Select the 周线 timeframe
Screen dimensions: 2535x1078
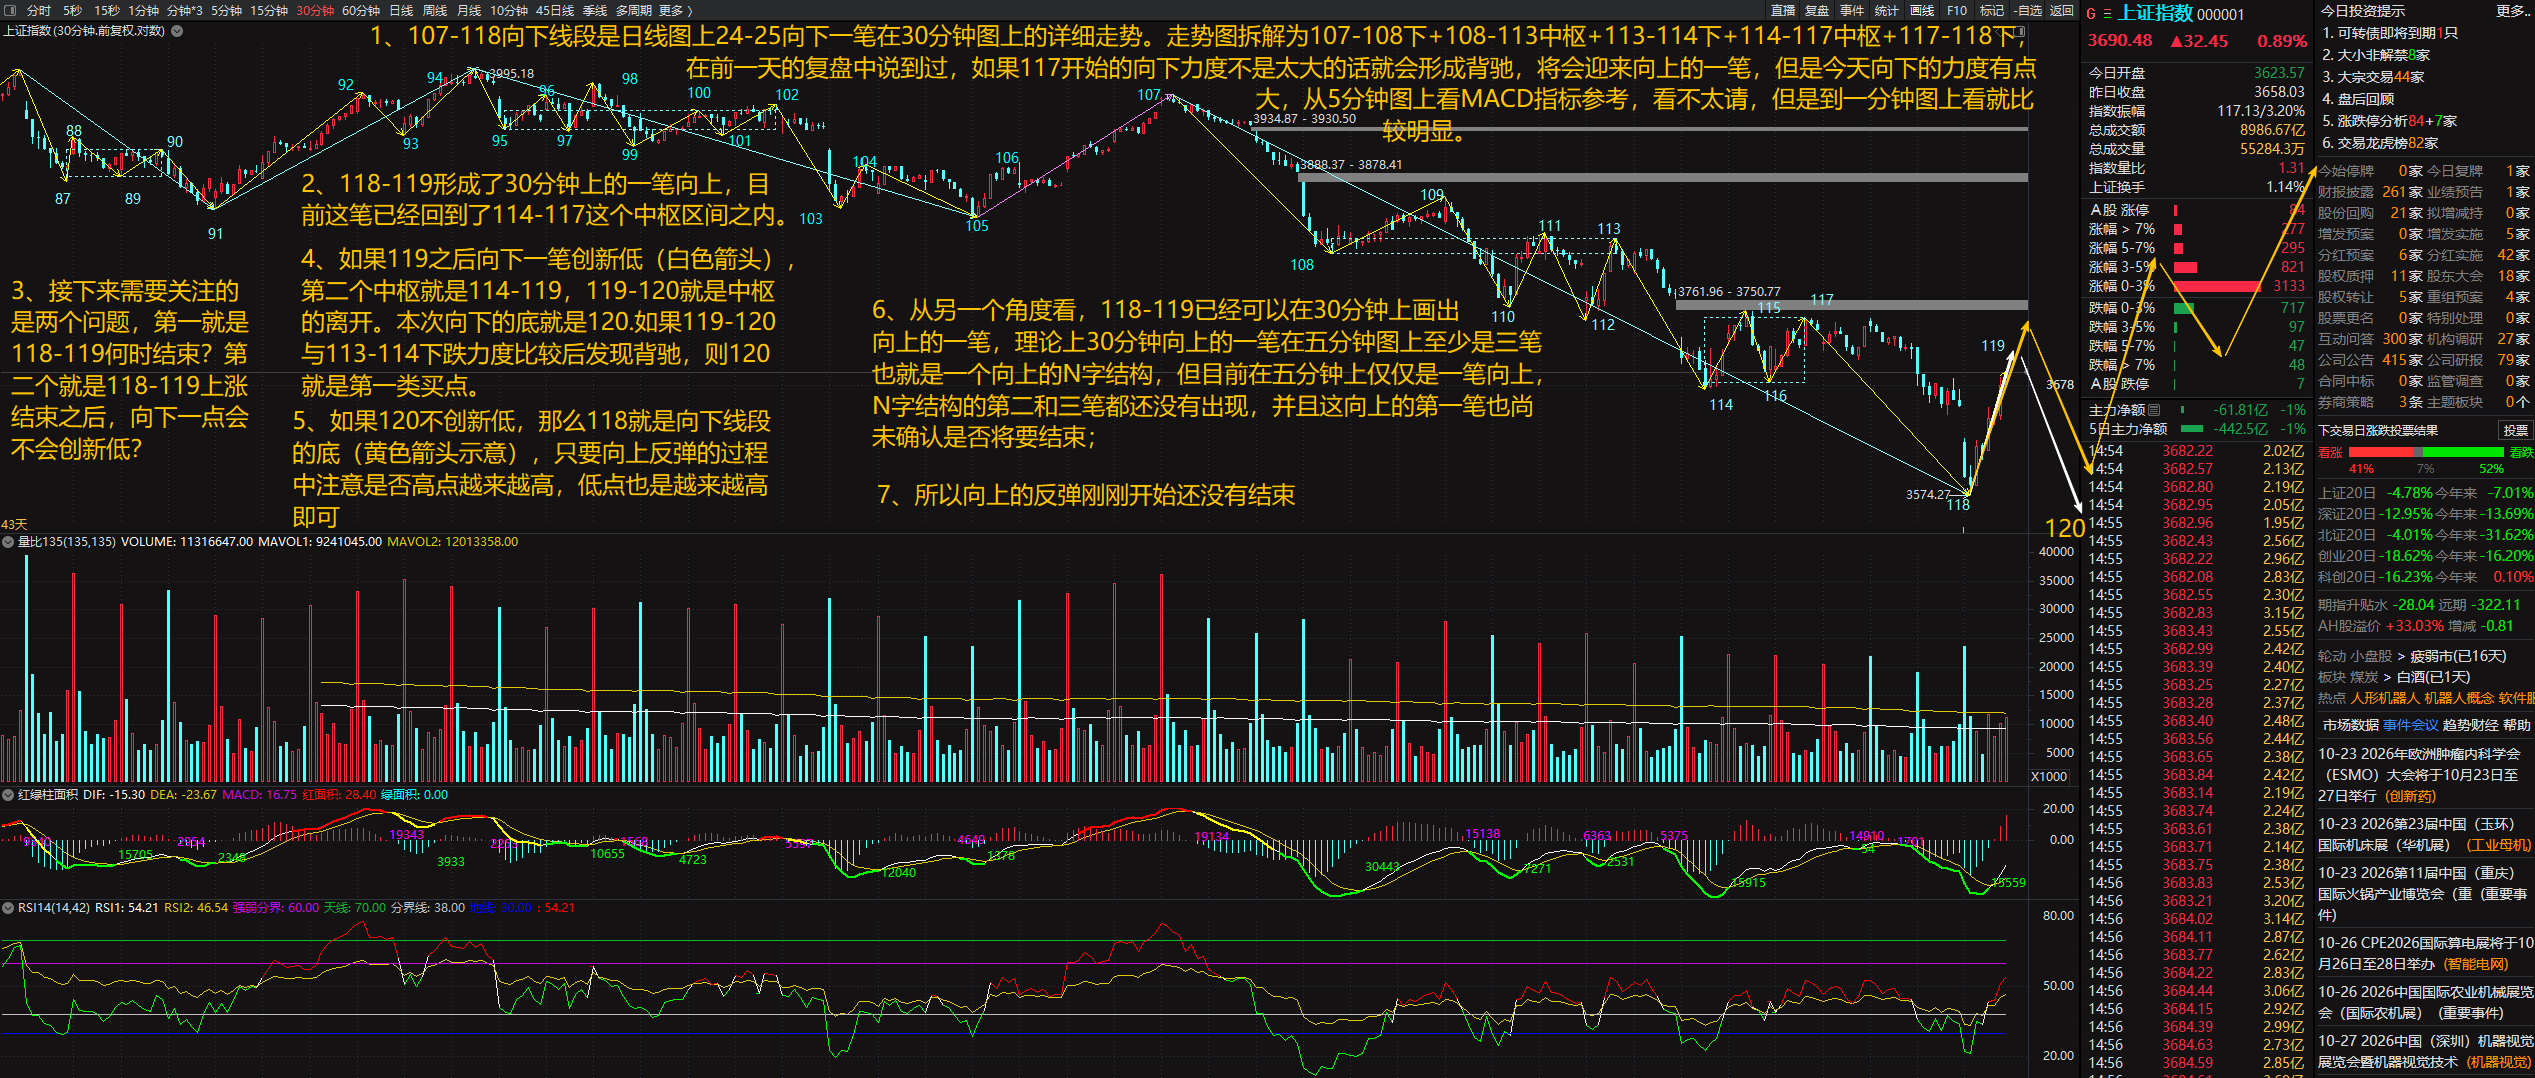click(x=435, y=10)
